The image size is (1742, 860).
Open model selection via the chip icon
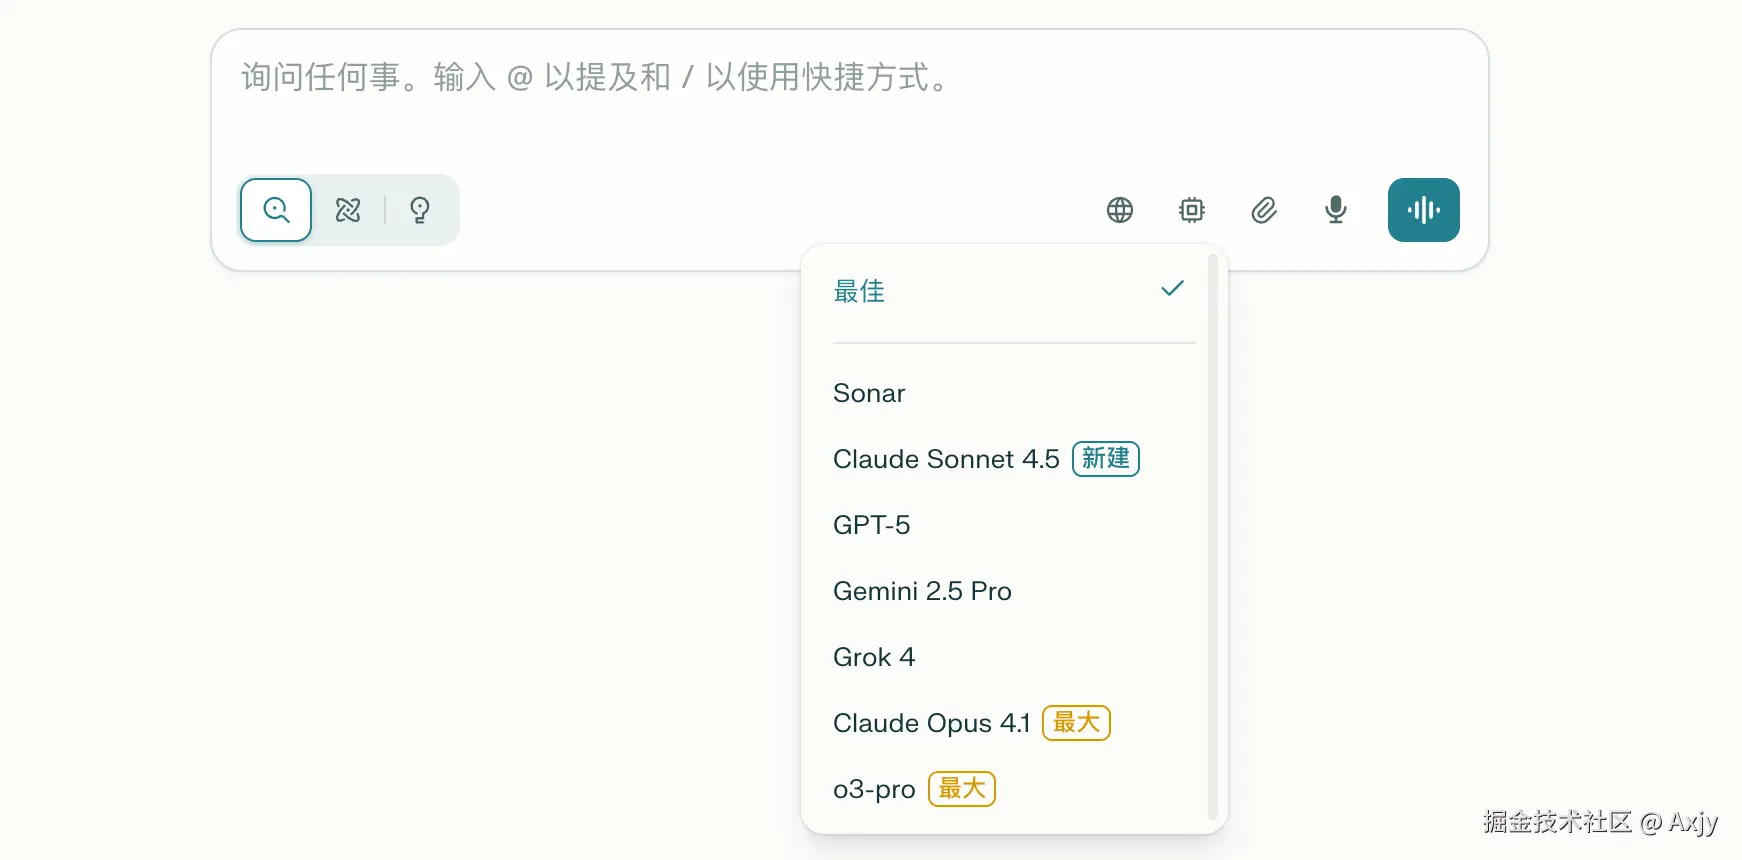click(1191, 210)
